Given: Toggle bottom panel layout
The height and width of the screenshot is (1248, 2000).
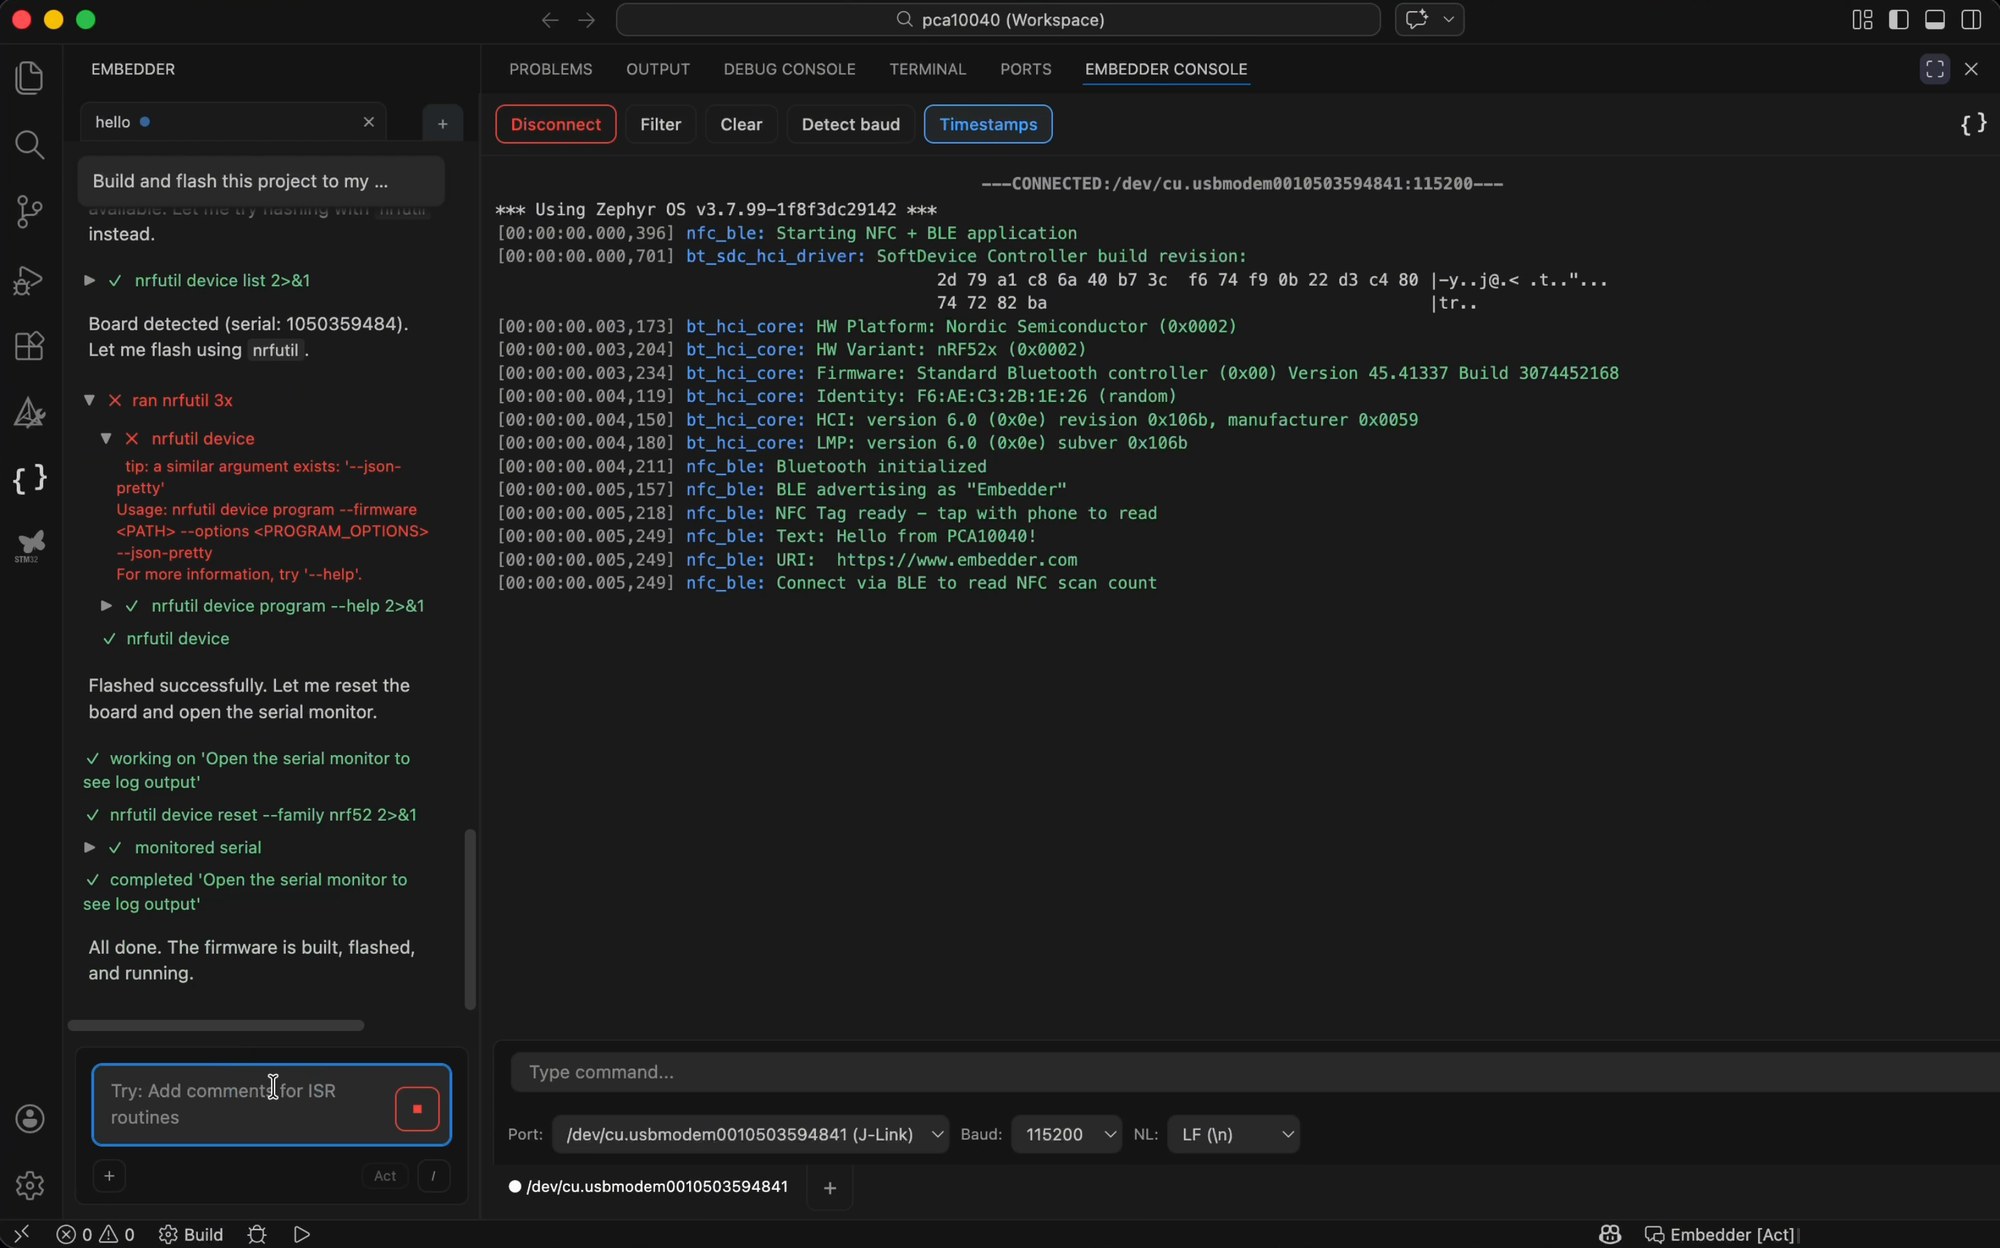Looking at the screenshot, I should coord(1935,19).
